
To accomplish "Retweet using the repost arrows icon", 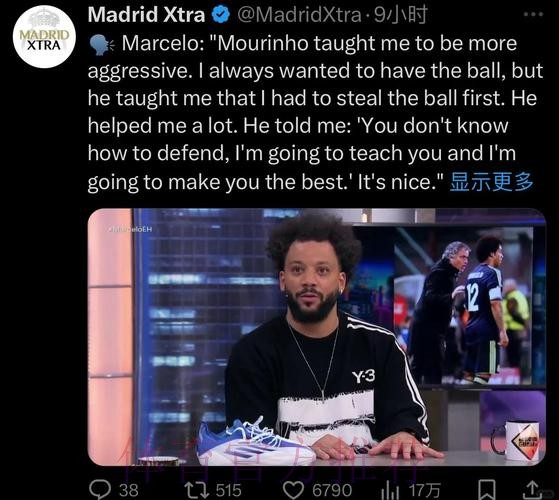I will click(196, 490).
